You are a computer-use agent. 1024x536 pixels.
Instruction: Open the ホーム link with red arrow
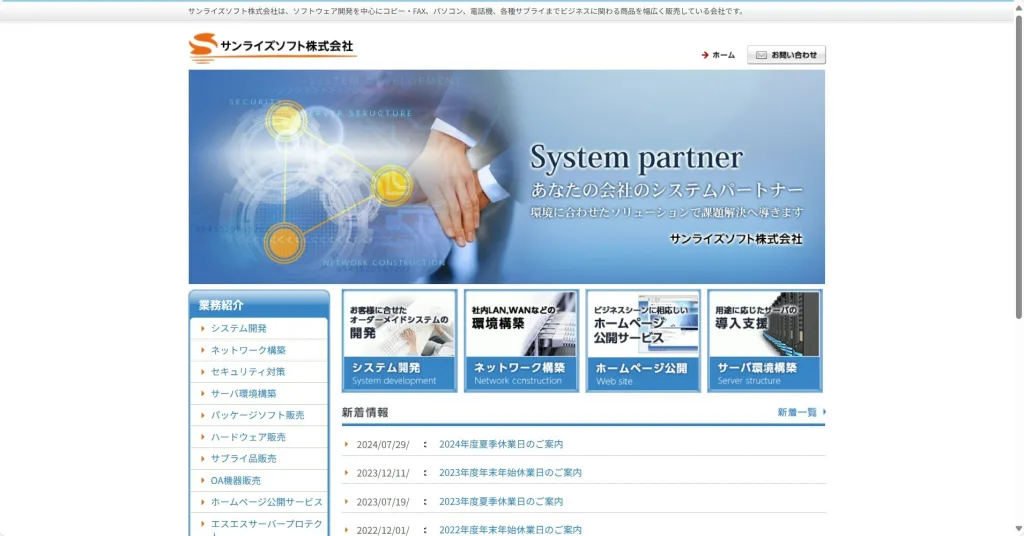point(718,55)
